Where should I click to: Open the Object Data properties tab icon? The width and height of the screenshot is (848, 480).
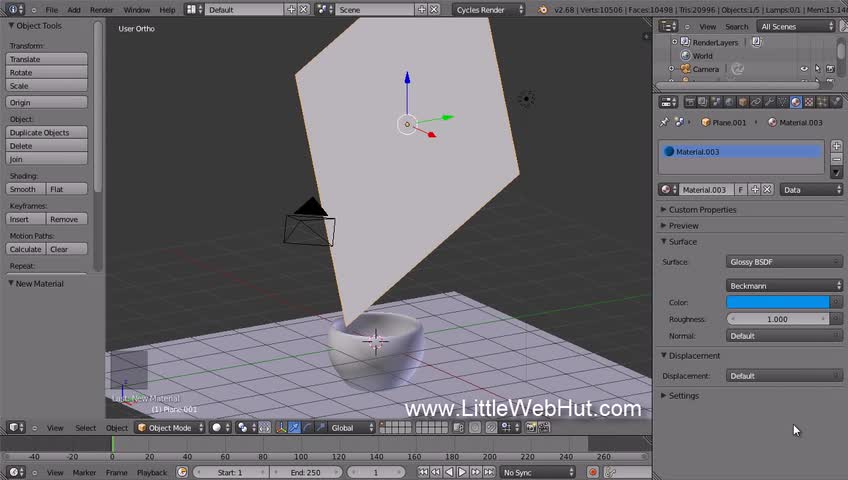tap(782, 102)
